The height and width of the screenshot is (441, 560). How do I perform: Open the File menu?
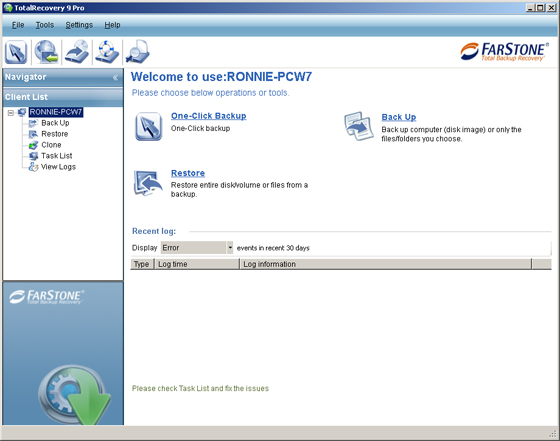click(18, 25)
